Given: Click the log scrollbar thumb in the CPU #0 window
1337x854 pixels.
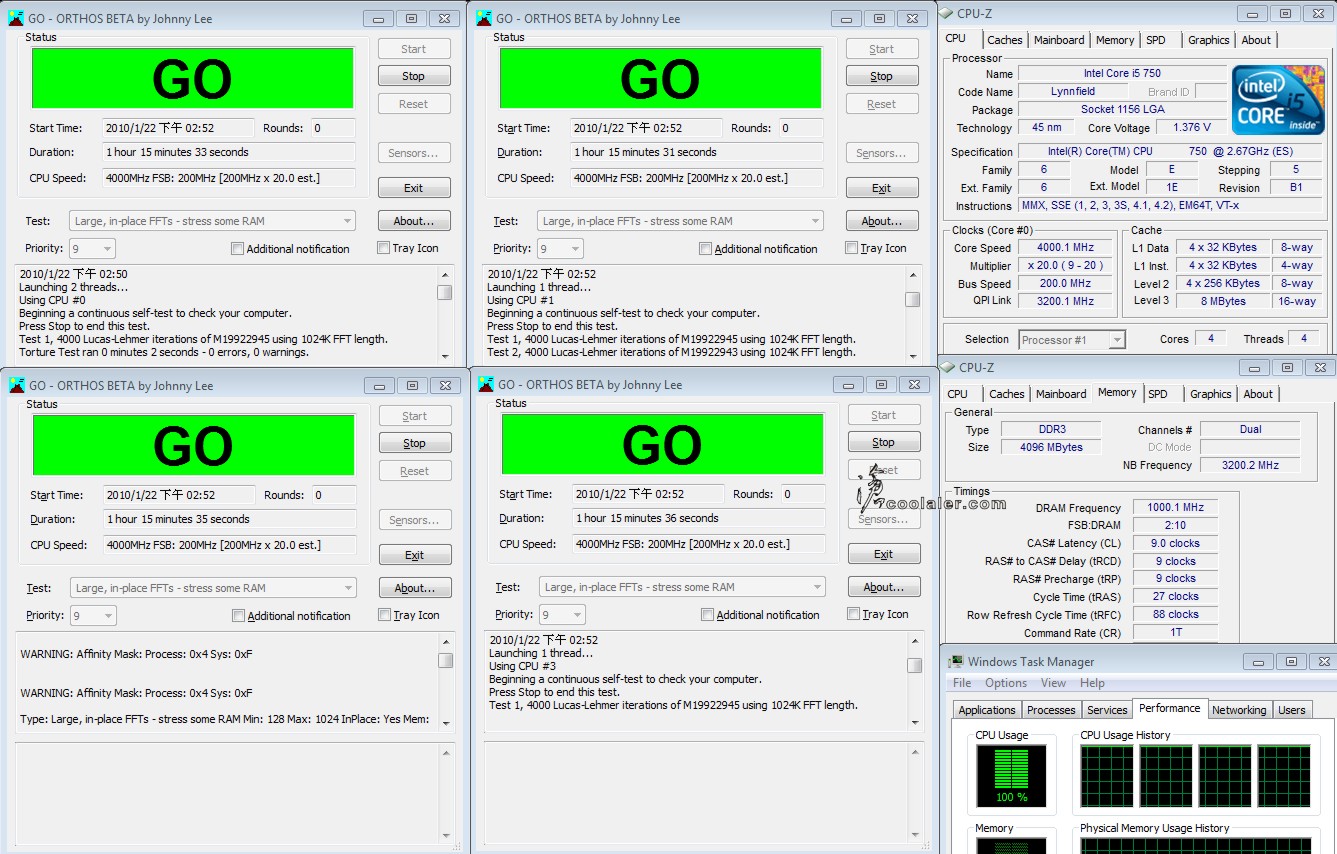Looking at the screenshot, I should tap(444, 293).
